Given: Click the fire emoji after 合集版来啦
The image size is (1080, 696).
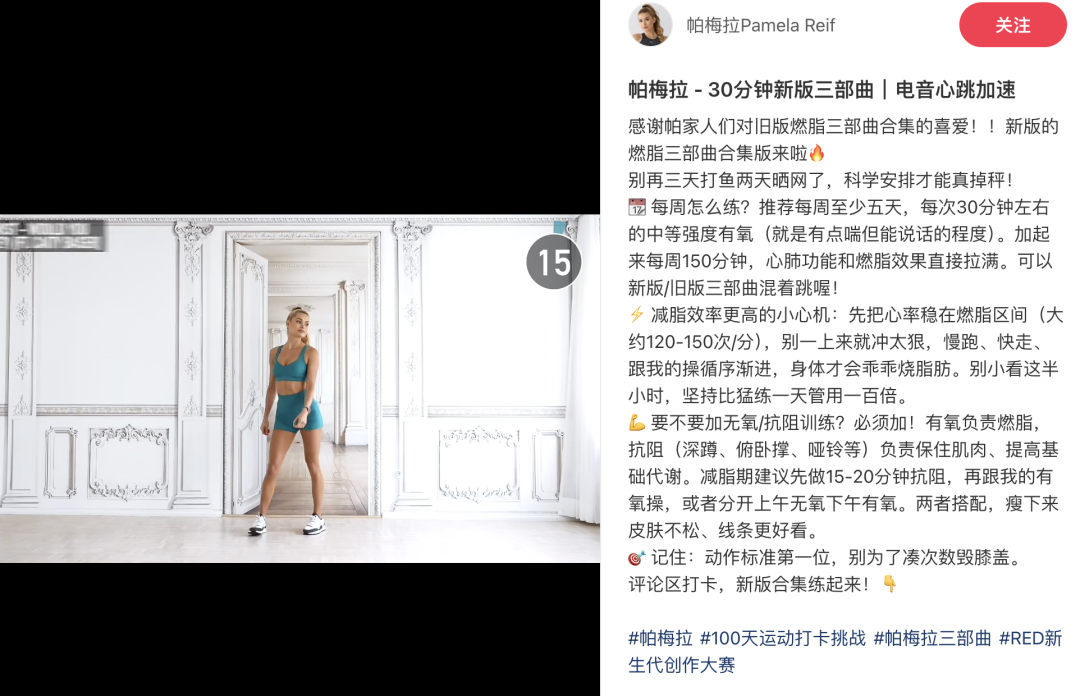Looking at the screenshot, I should (817, 153).
